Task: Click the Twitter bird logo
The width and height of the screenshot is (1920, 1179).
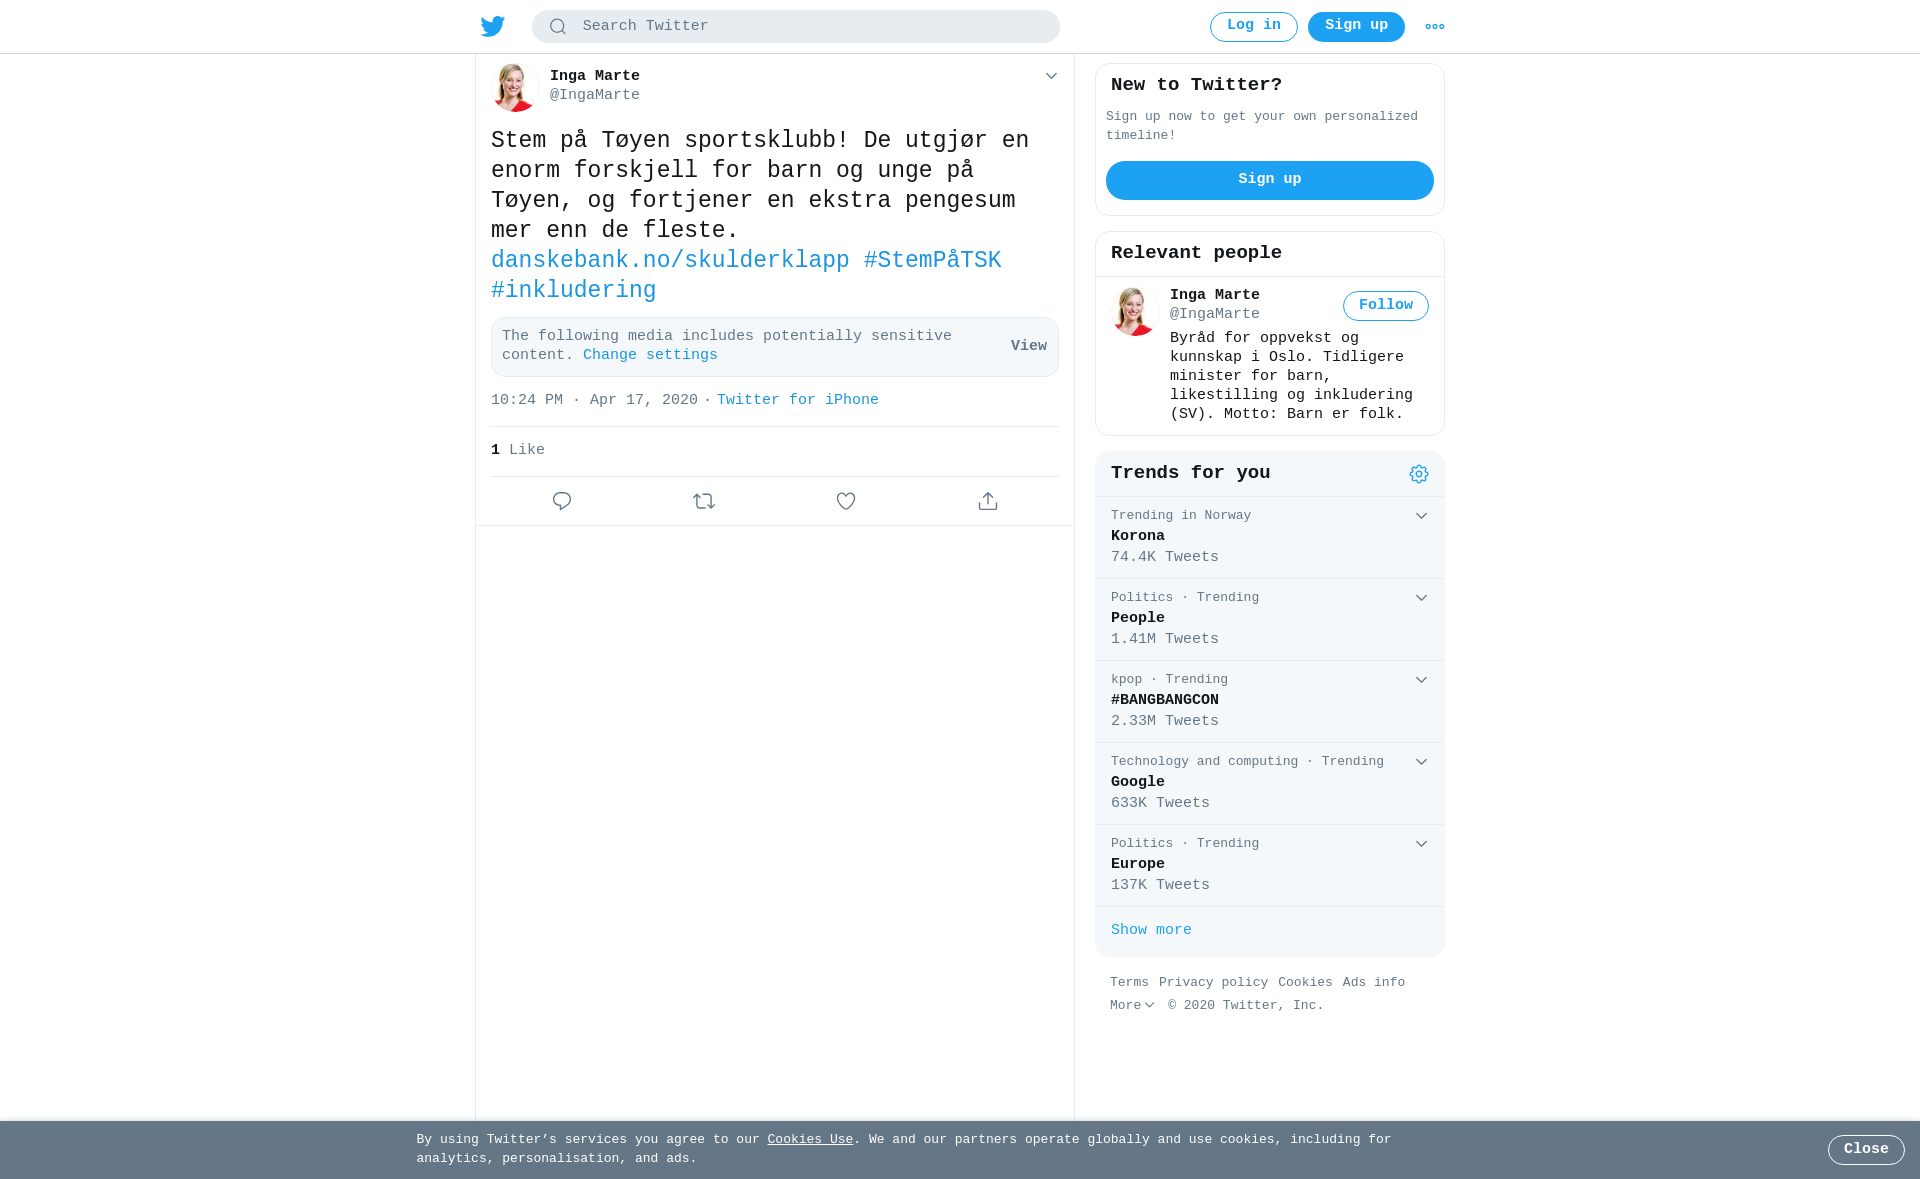Action: click(x=493, y=27)
